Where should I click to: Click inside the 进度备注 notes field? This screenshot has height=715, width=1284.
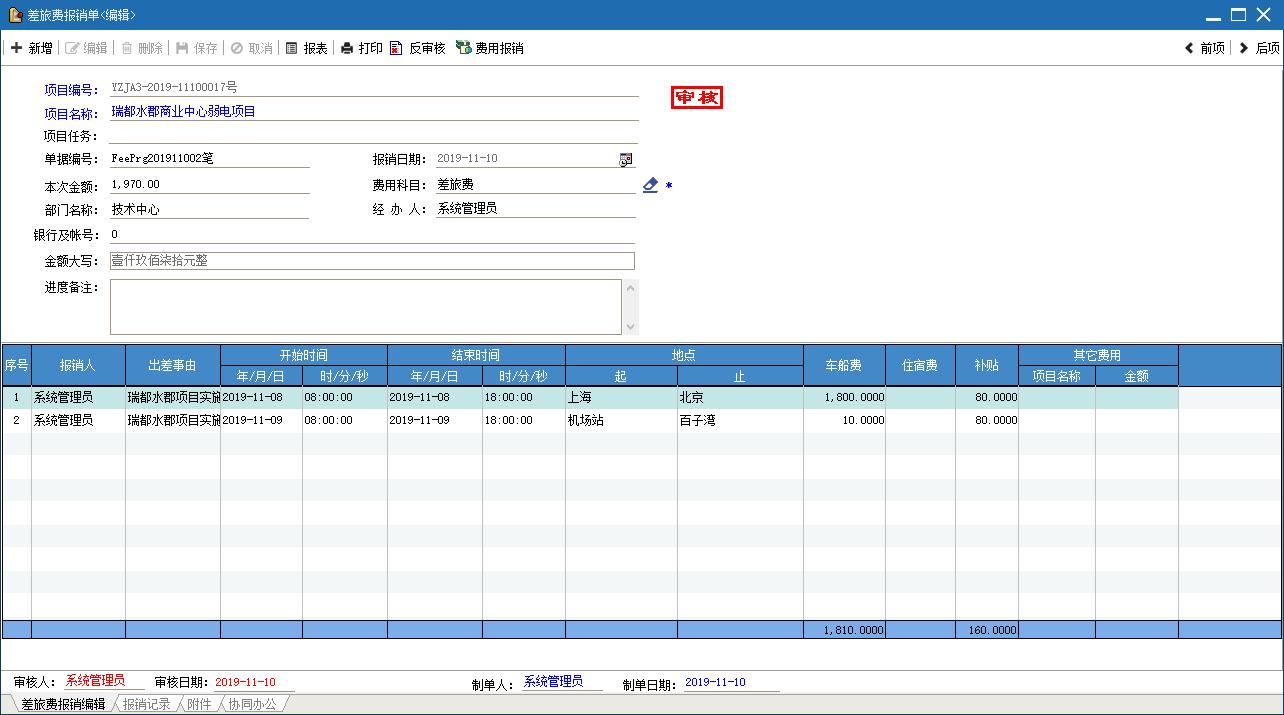(x=365, y=306)
